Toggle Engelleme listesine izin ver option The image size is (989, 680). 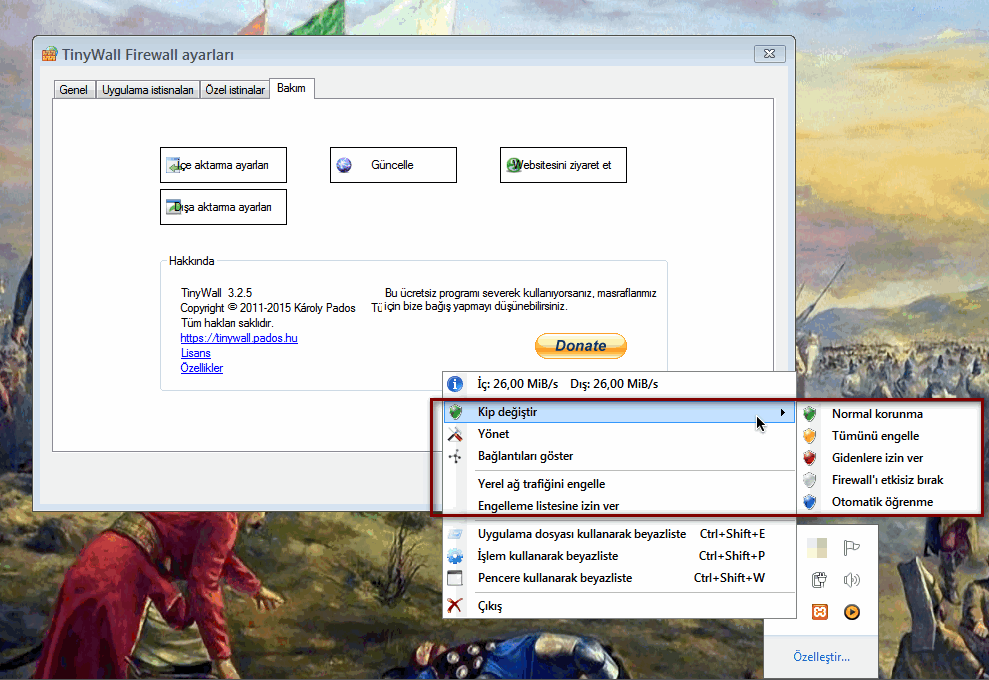click(619, 506)
